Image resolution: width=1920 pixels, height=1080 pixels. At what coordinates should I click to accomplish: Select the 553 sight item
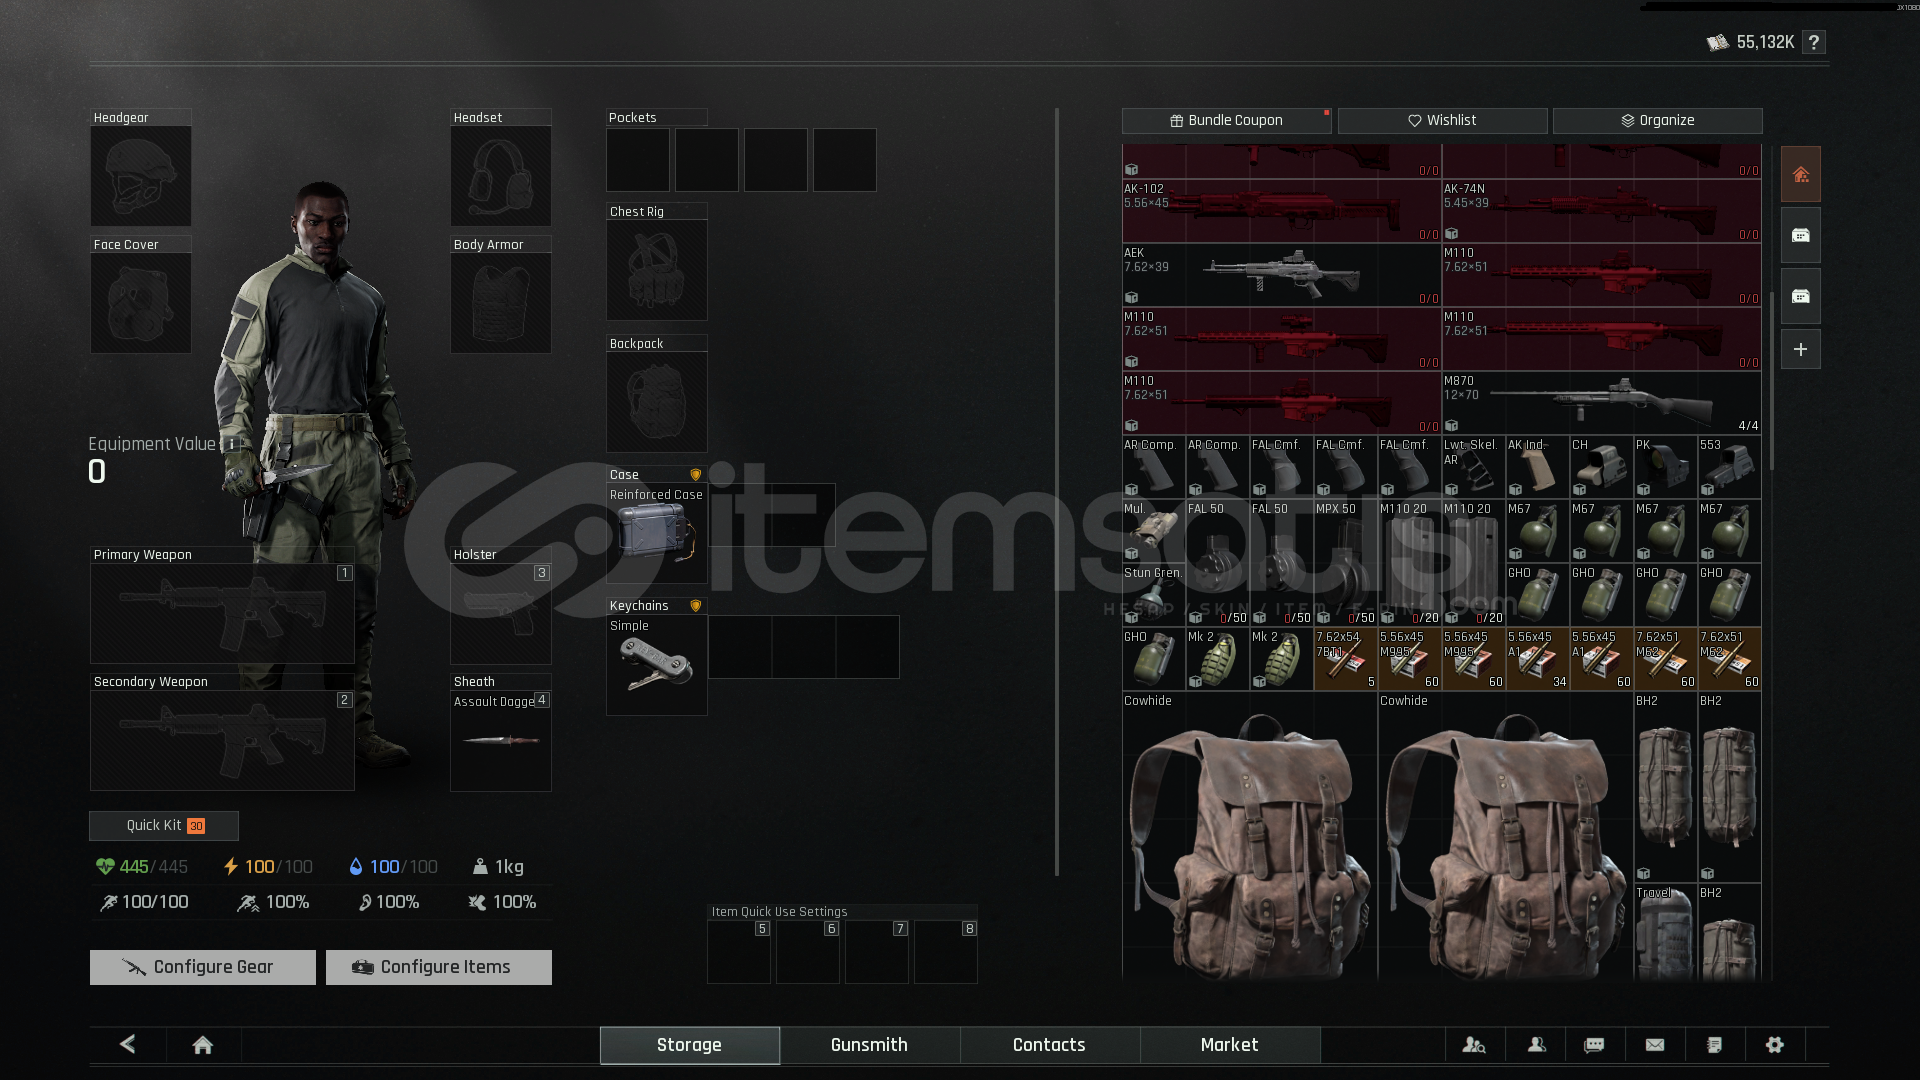point(1729,467)
